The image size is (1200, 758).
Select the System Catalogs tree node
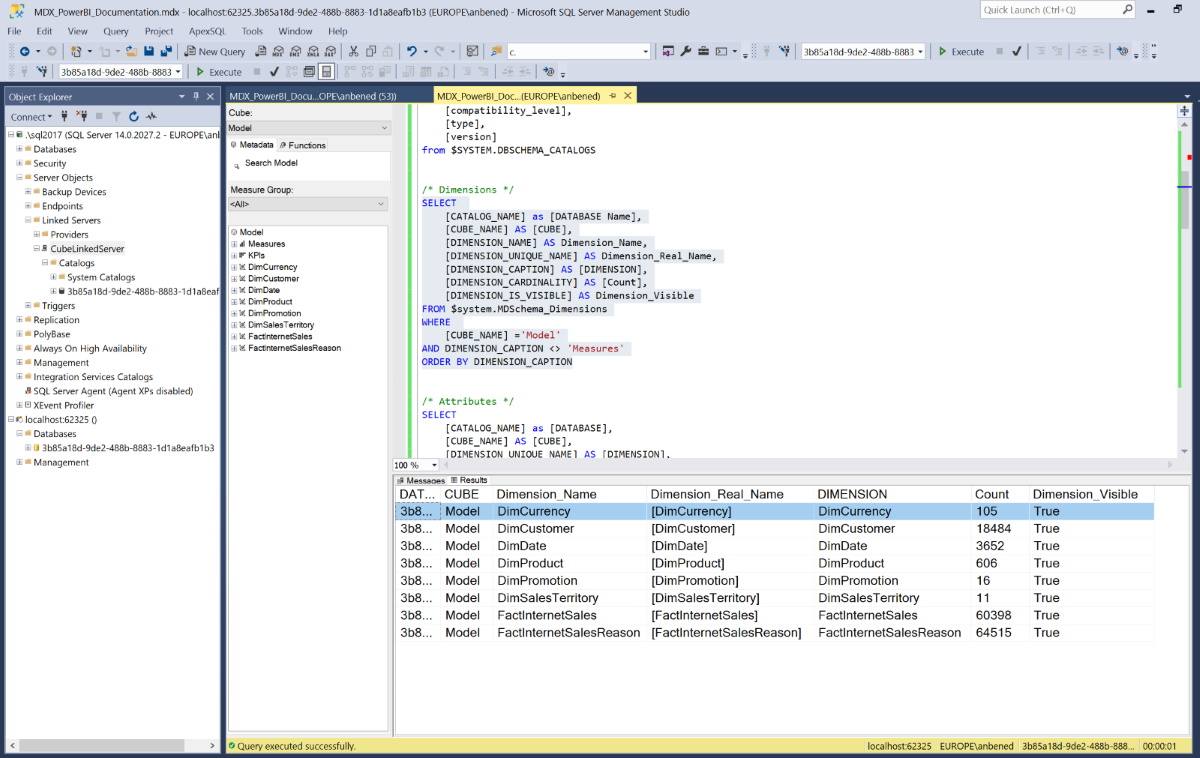[x=101, y=277]
